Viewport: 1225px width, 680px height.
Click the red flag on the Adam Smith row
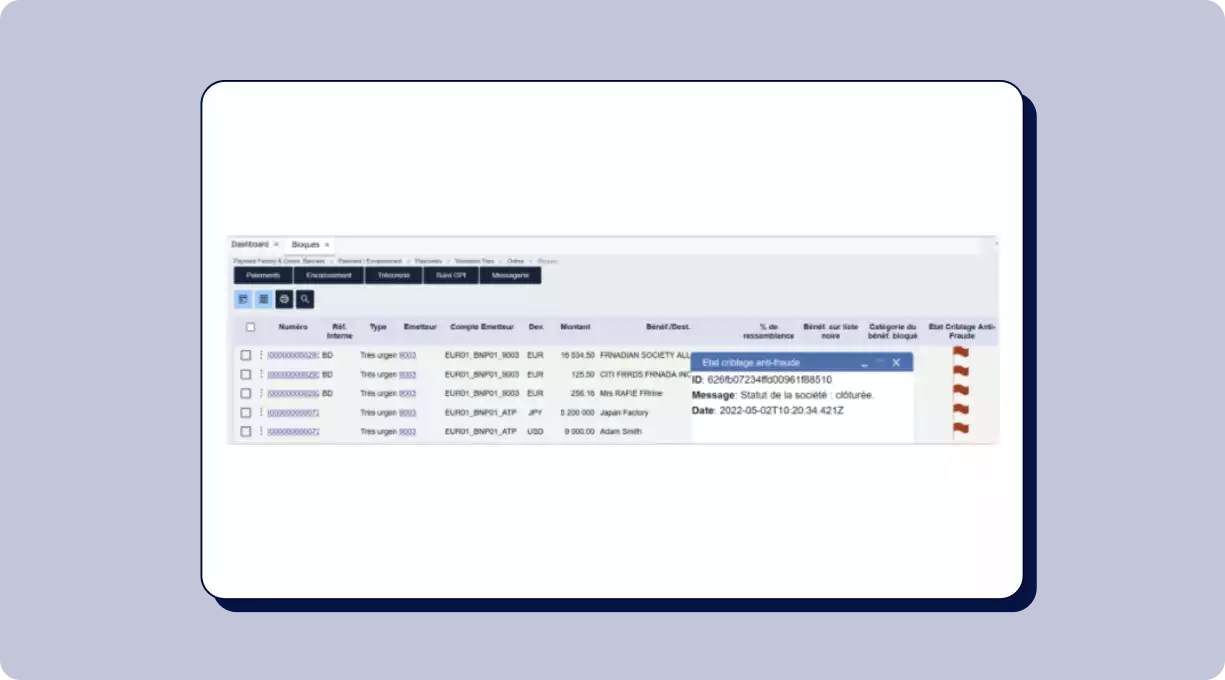click(x=961, y=429)
